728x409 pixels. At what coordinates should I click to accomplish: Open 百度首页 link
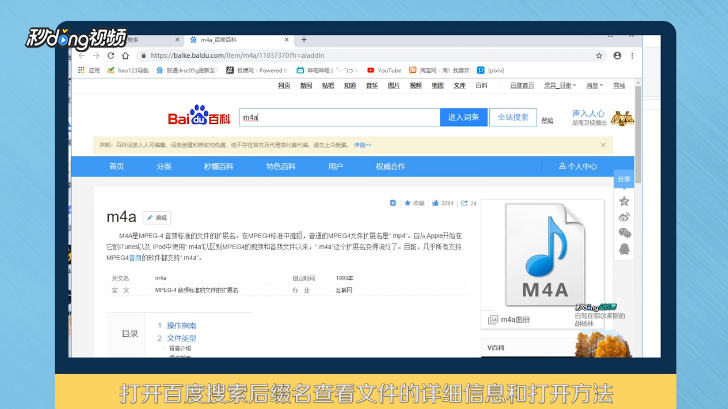click(x=522, y=86)
